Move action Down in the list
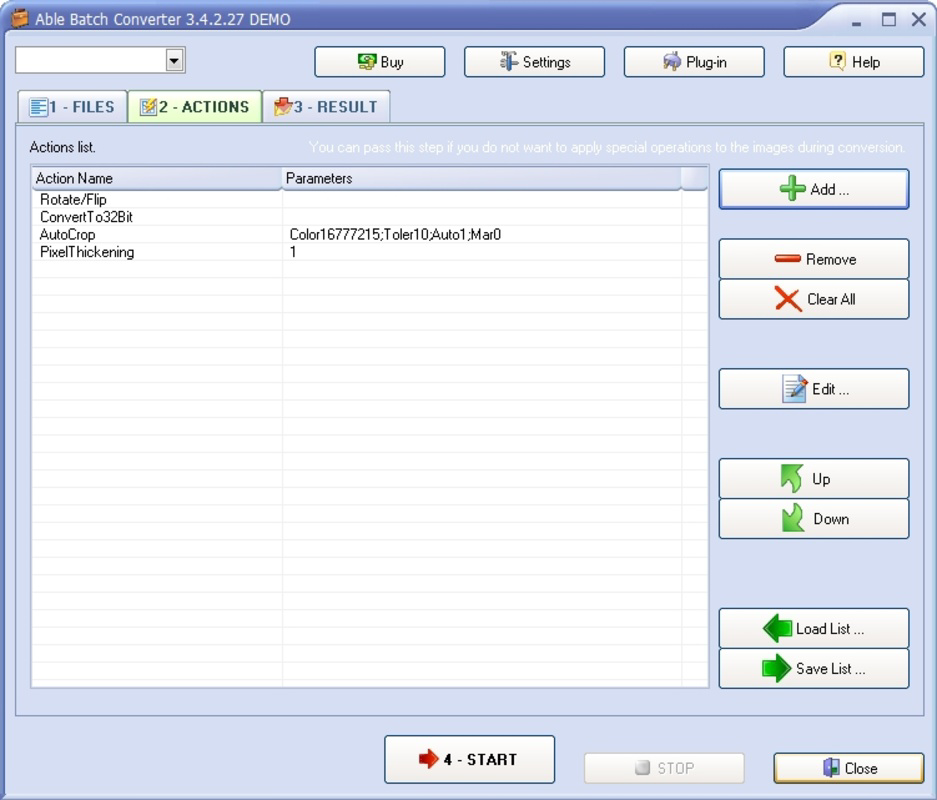The height and width of the screenshot is (800, 937). [x=813, y=519]
